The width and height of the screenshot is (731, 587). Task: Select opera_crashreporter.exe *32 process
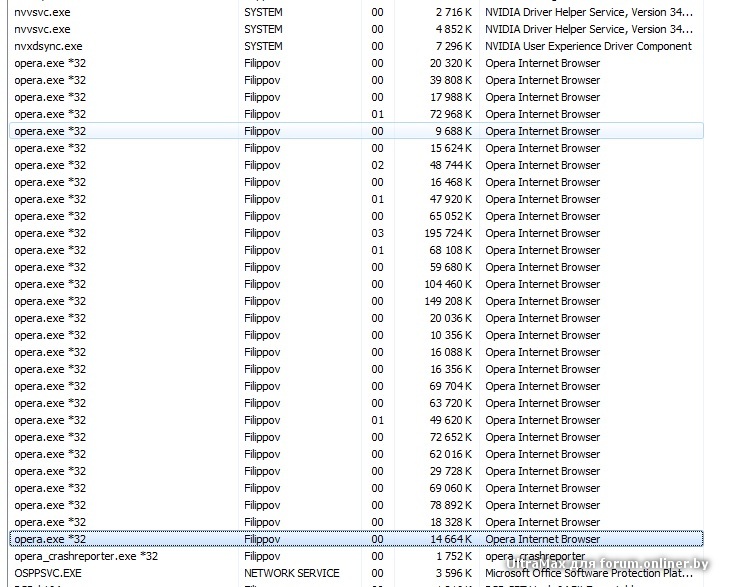(356, 557)
